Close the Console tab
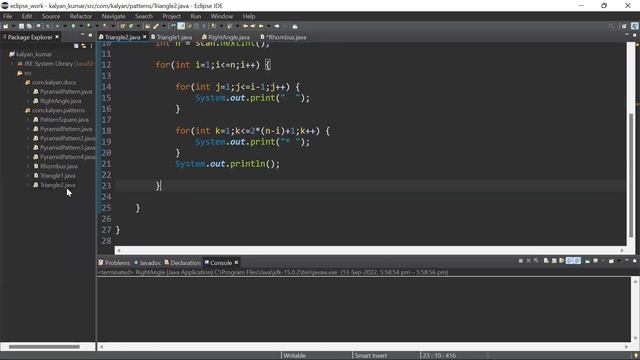Screen dimensions: 640x360 (x=236, y=262)
